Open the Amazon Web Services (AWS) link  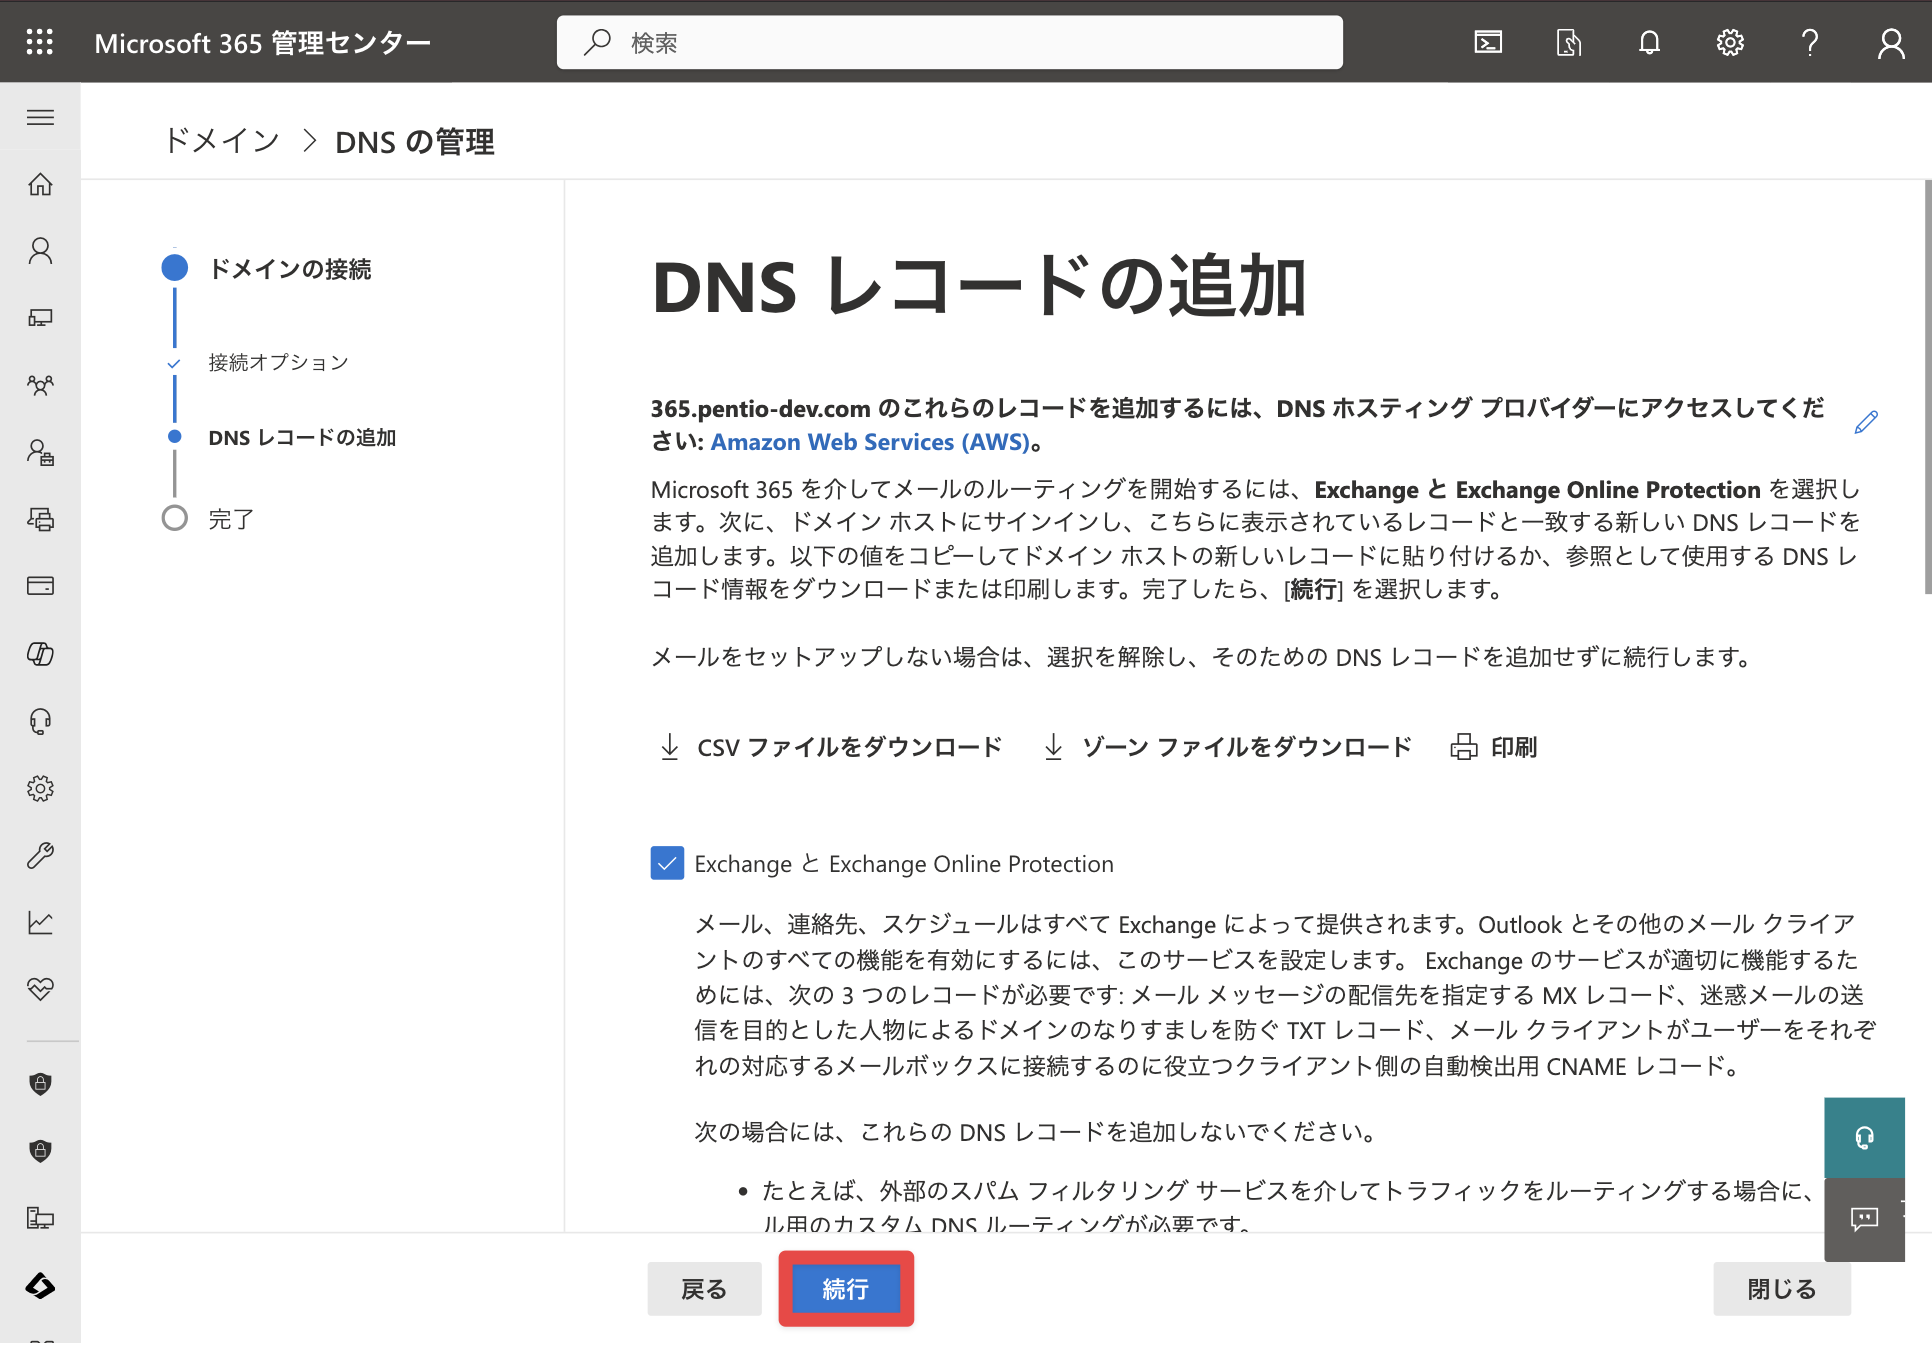(x=870, y=442)
